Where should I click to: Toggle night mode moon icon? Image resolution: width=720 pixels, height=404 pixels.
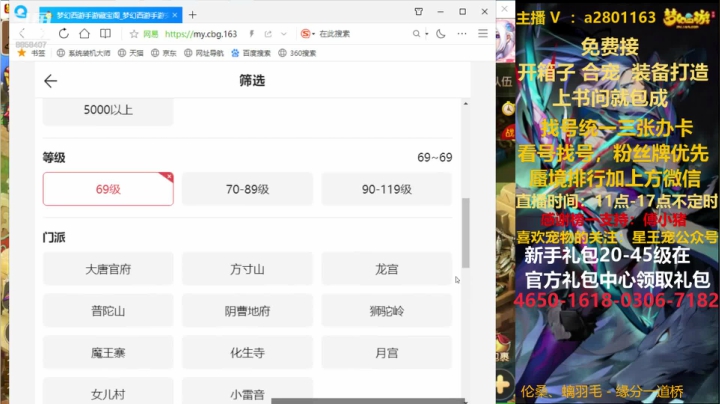pos(441,34)
